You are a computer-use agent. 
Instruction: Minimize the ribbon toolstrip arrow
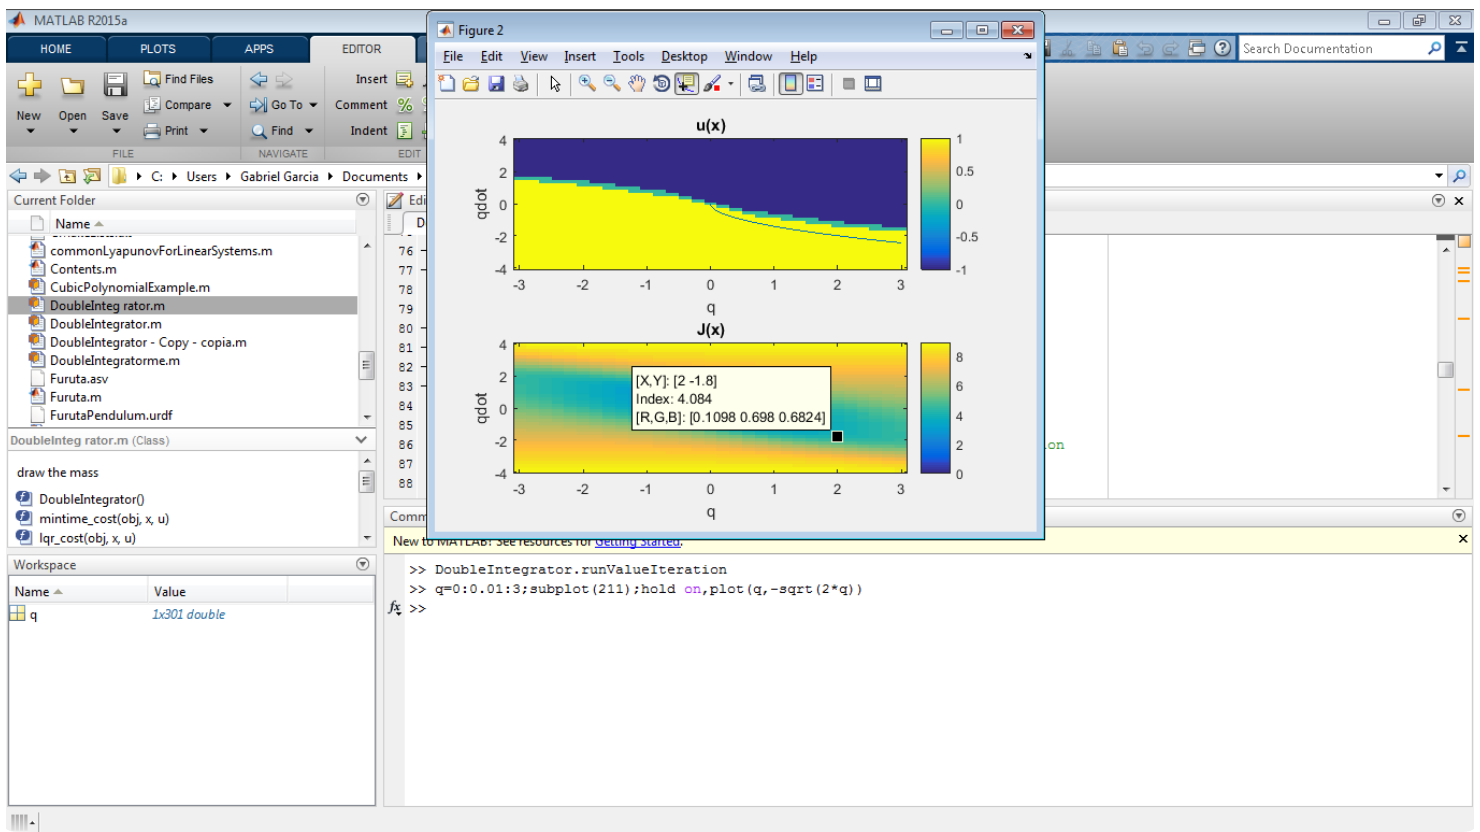click(x=1461, y=47)
